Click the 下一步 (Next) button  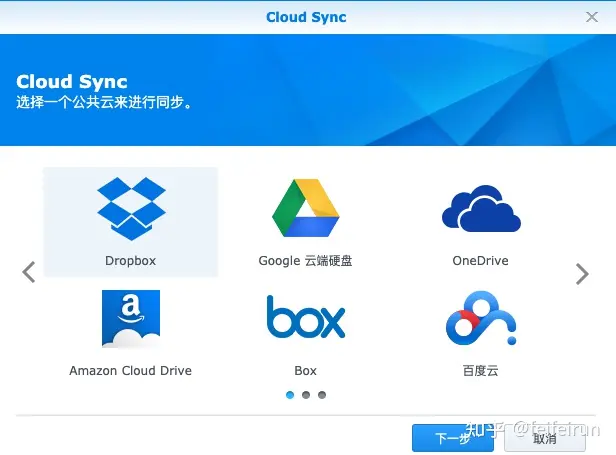point(453,438)
